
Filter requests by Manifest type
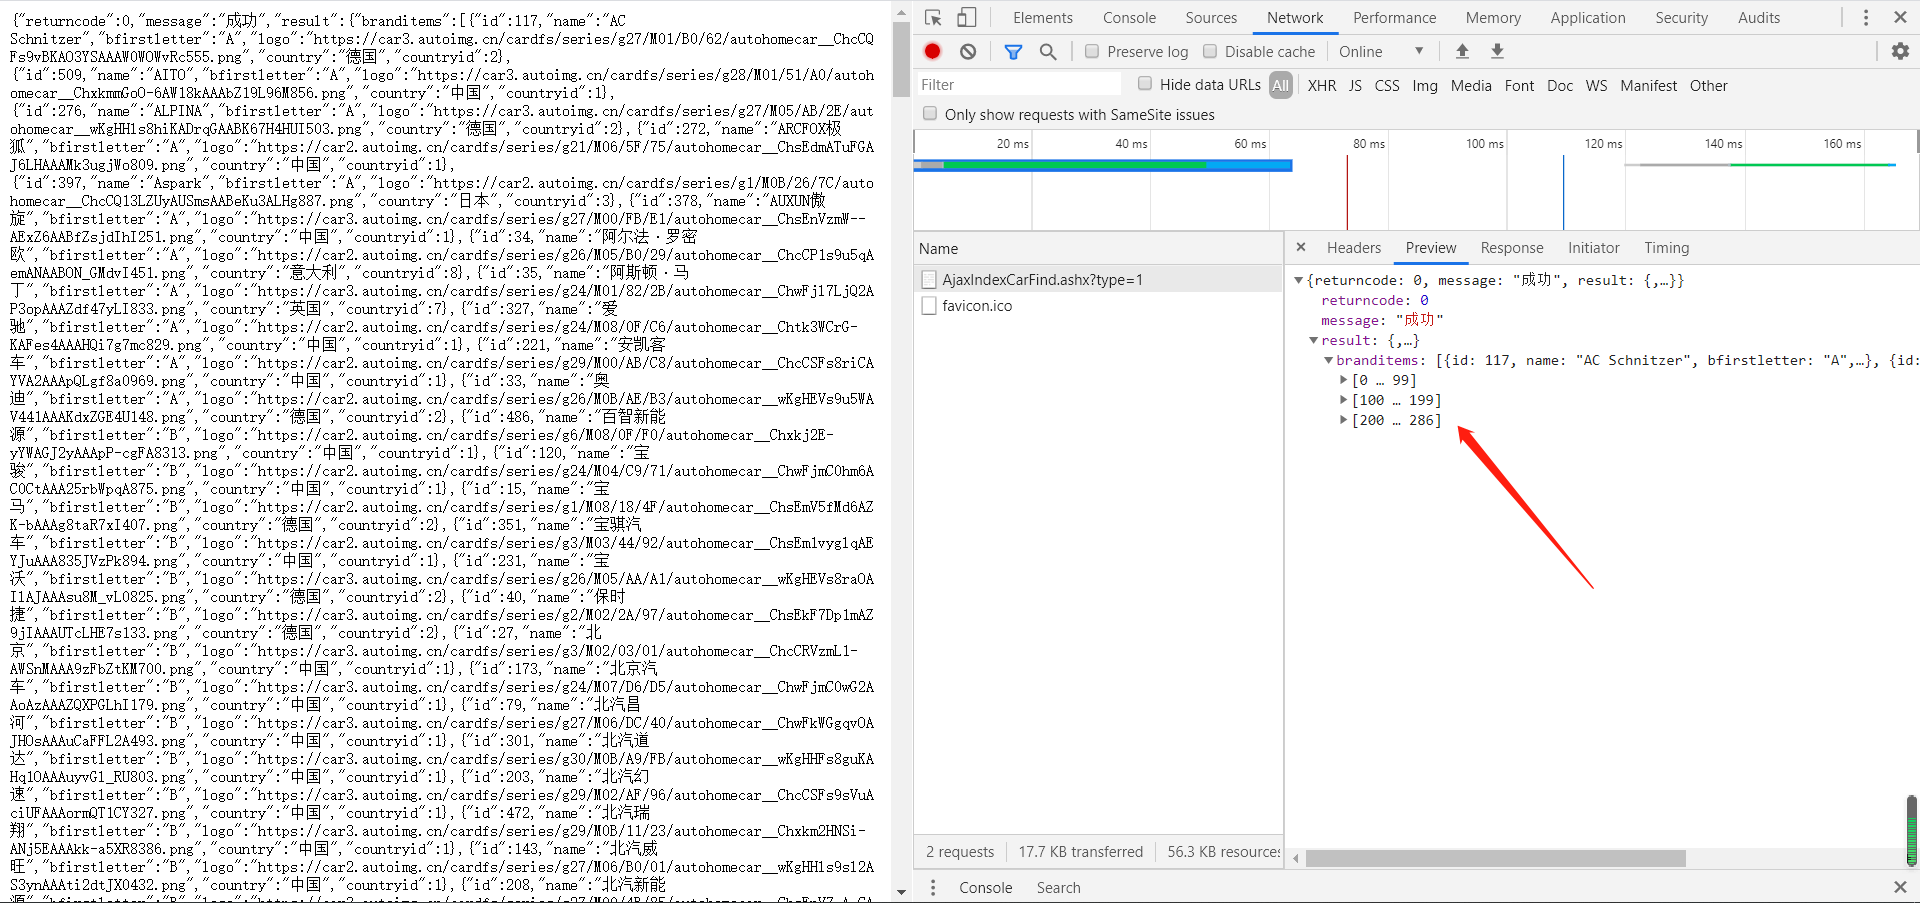1649,85
